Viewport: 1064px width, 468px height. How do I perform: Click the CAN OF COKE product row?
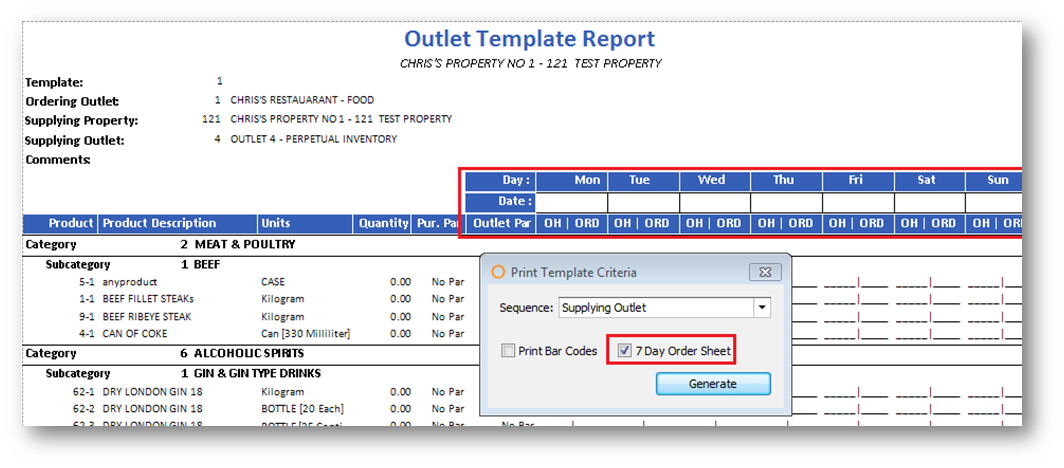pos(135,333)
